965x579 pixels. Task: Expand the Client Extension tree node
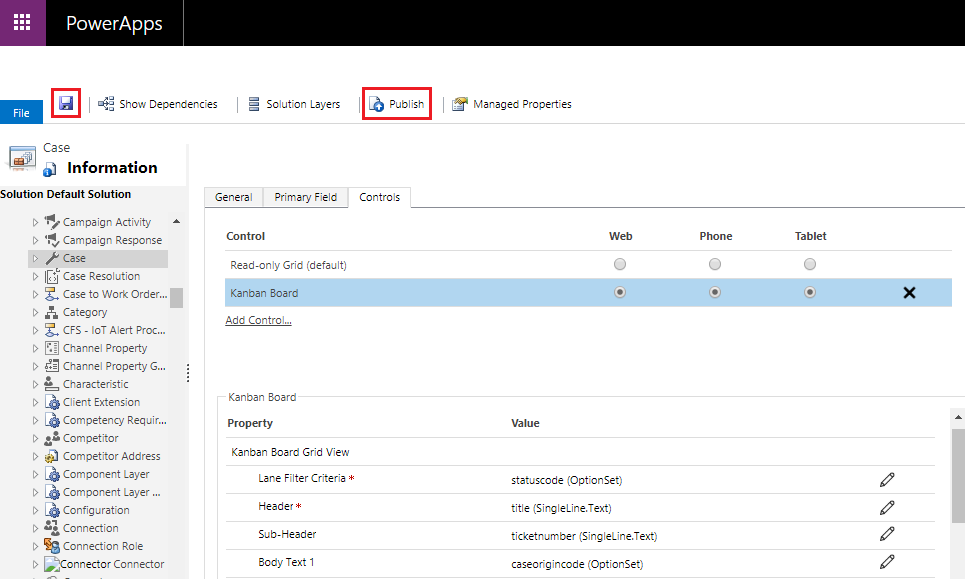click(35, 402)
